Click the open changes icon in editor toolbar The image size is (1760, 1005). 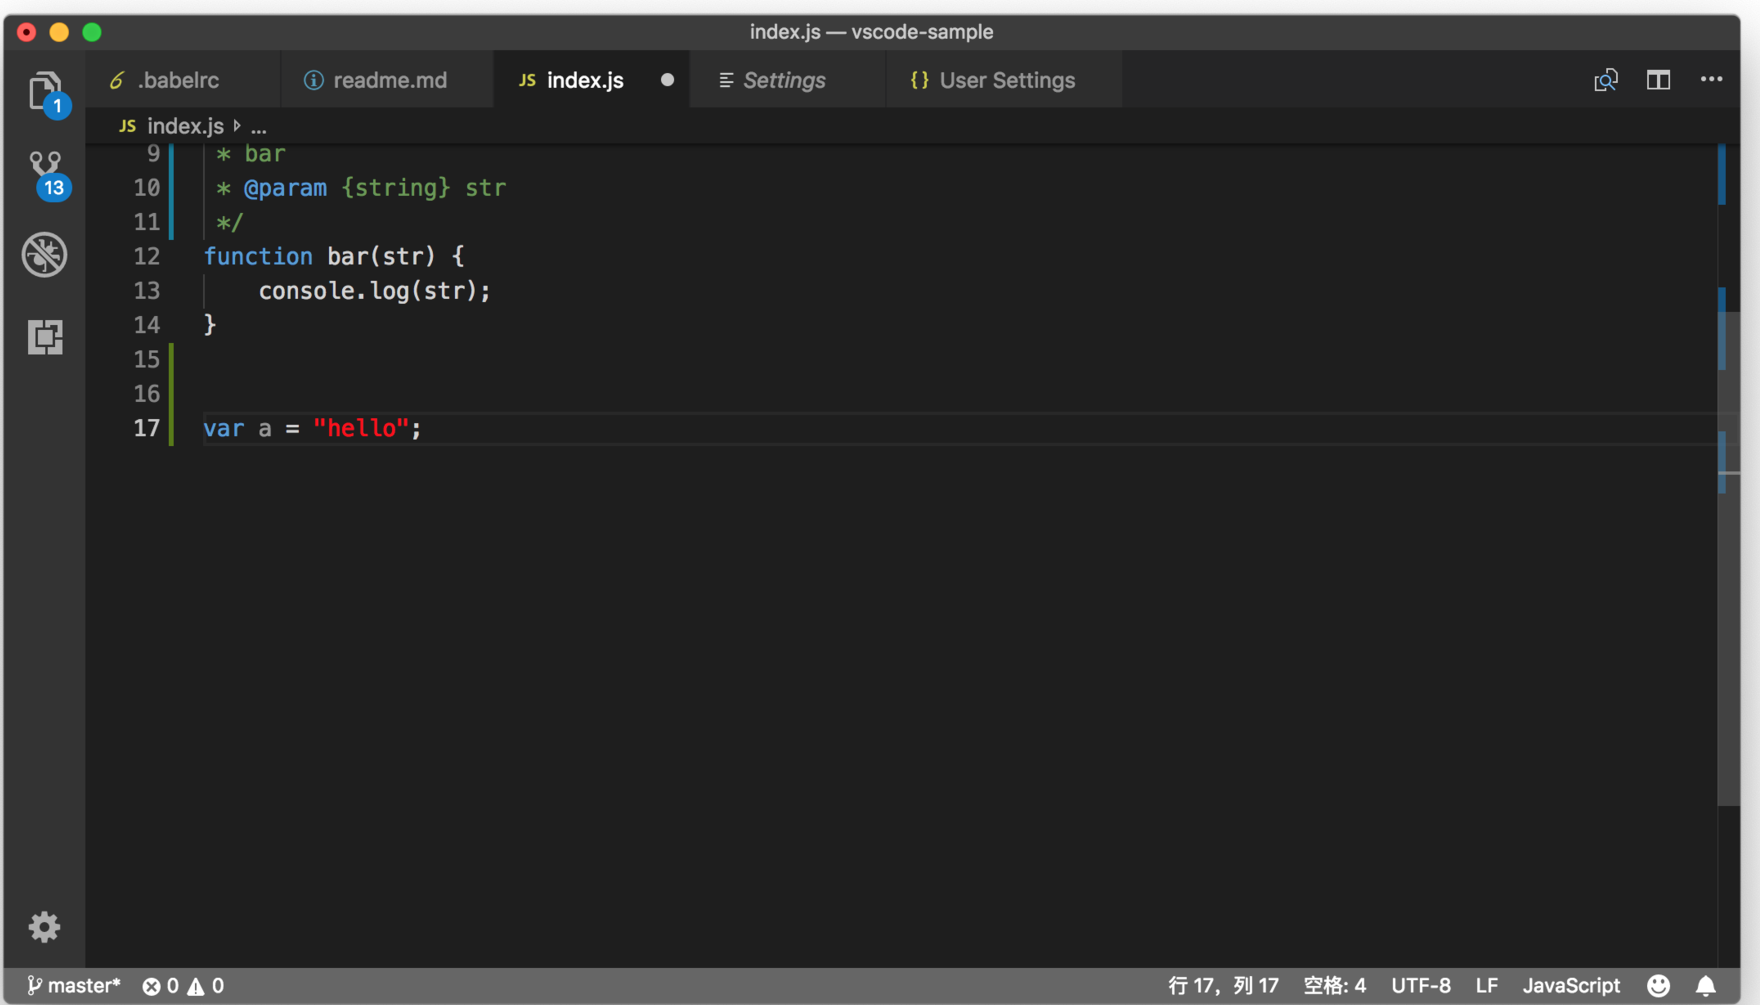(x=1605, y=80)
